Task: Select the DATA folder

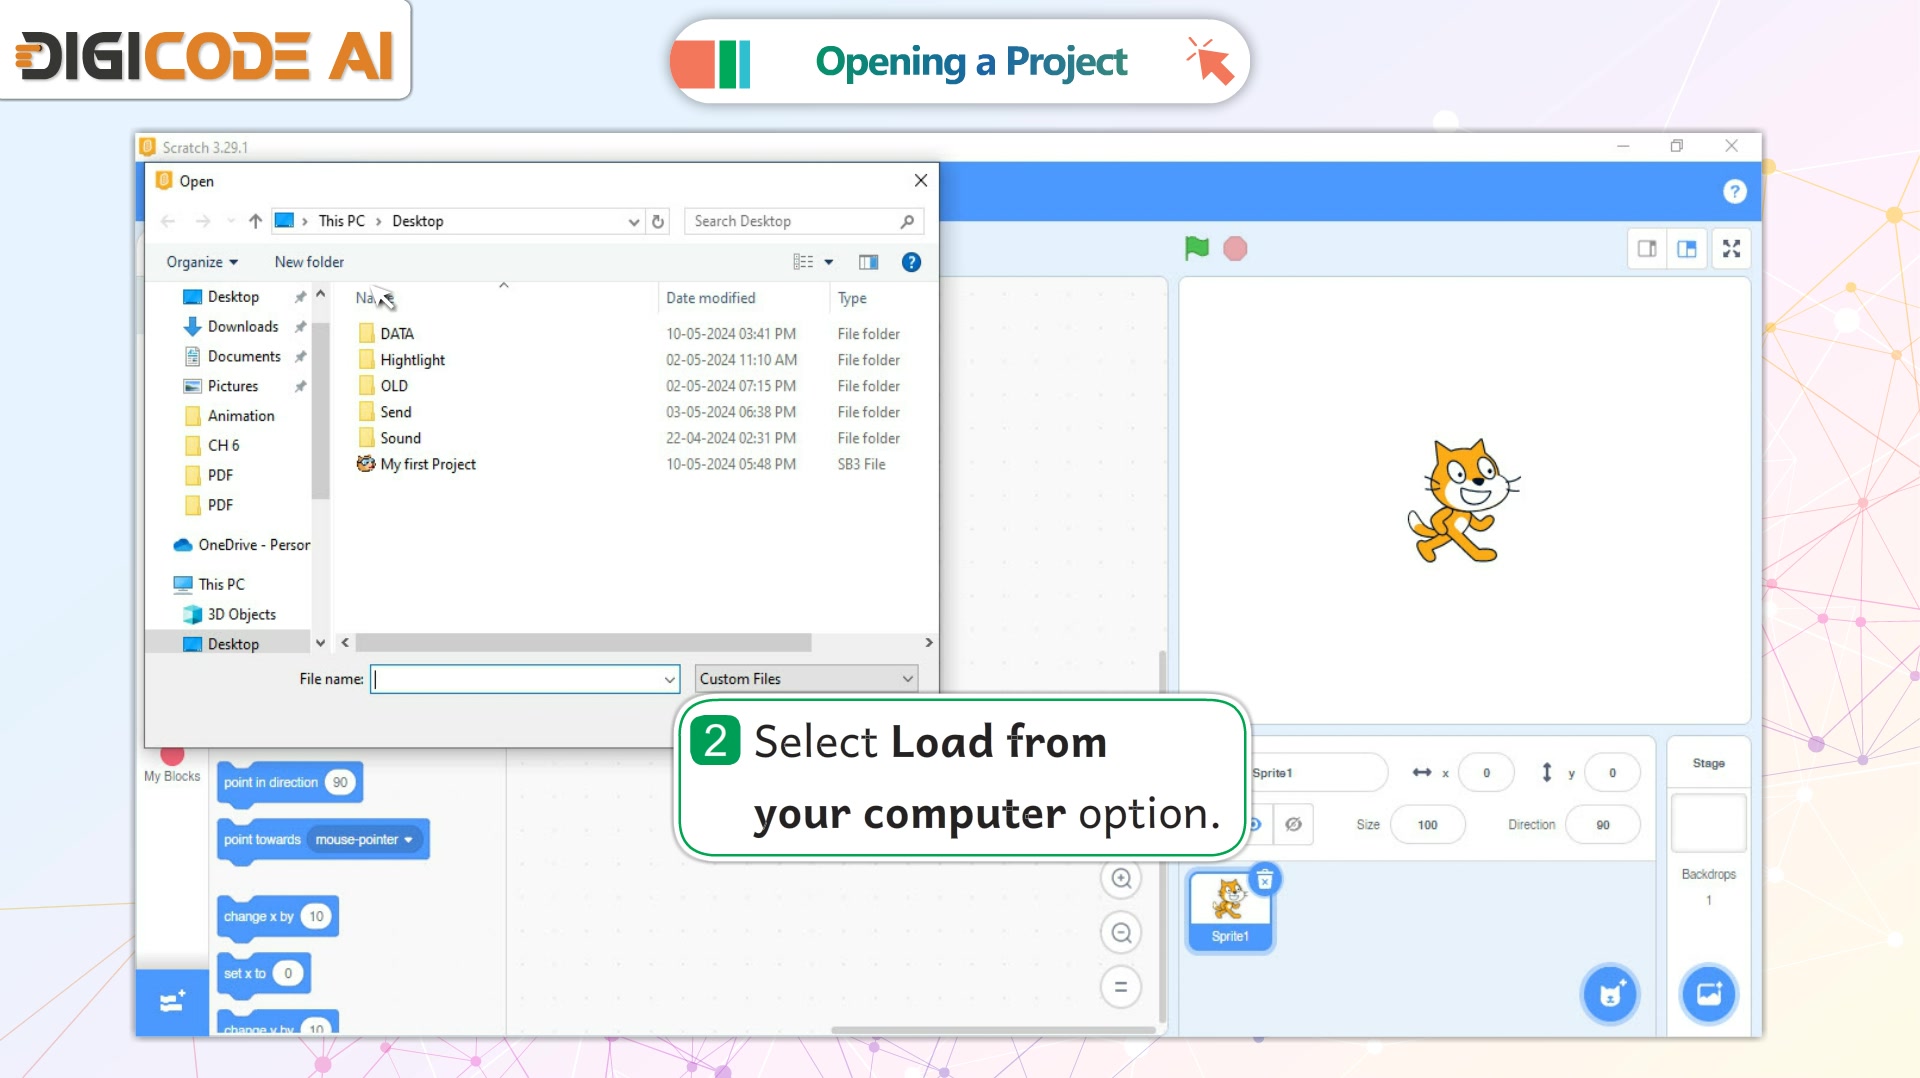Action: pyautogui.click(x=397, y=334)
